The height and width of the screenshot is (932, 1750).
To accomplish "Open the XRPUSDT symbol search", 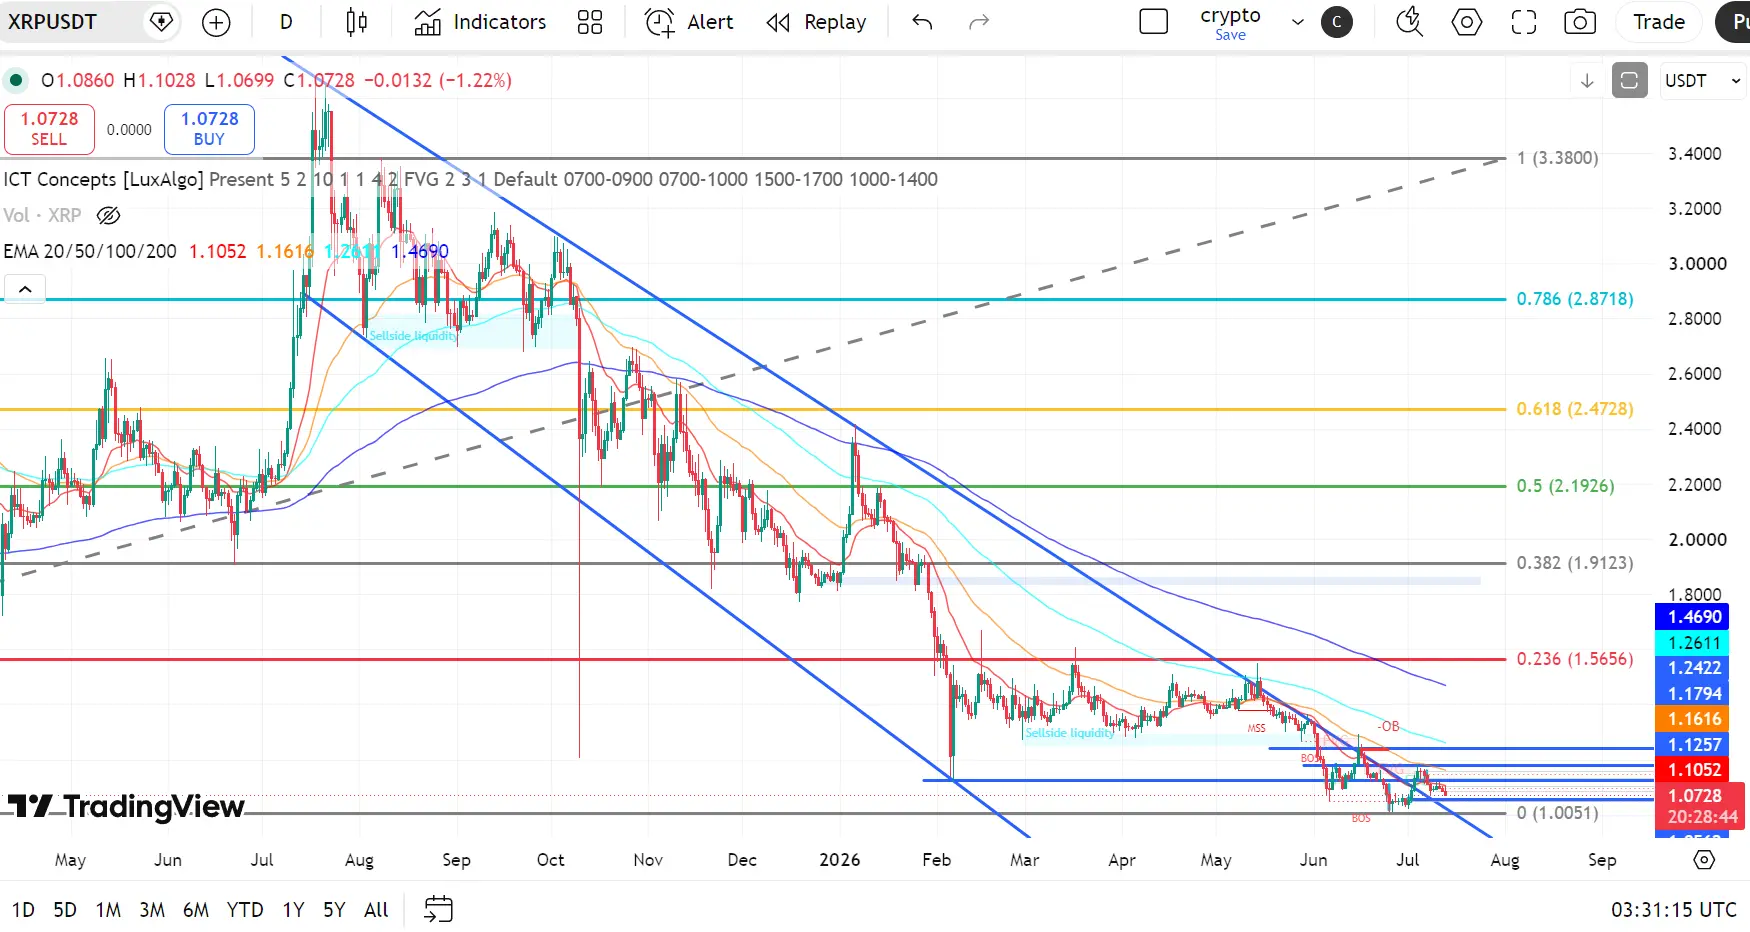I will tap(53, 22).
